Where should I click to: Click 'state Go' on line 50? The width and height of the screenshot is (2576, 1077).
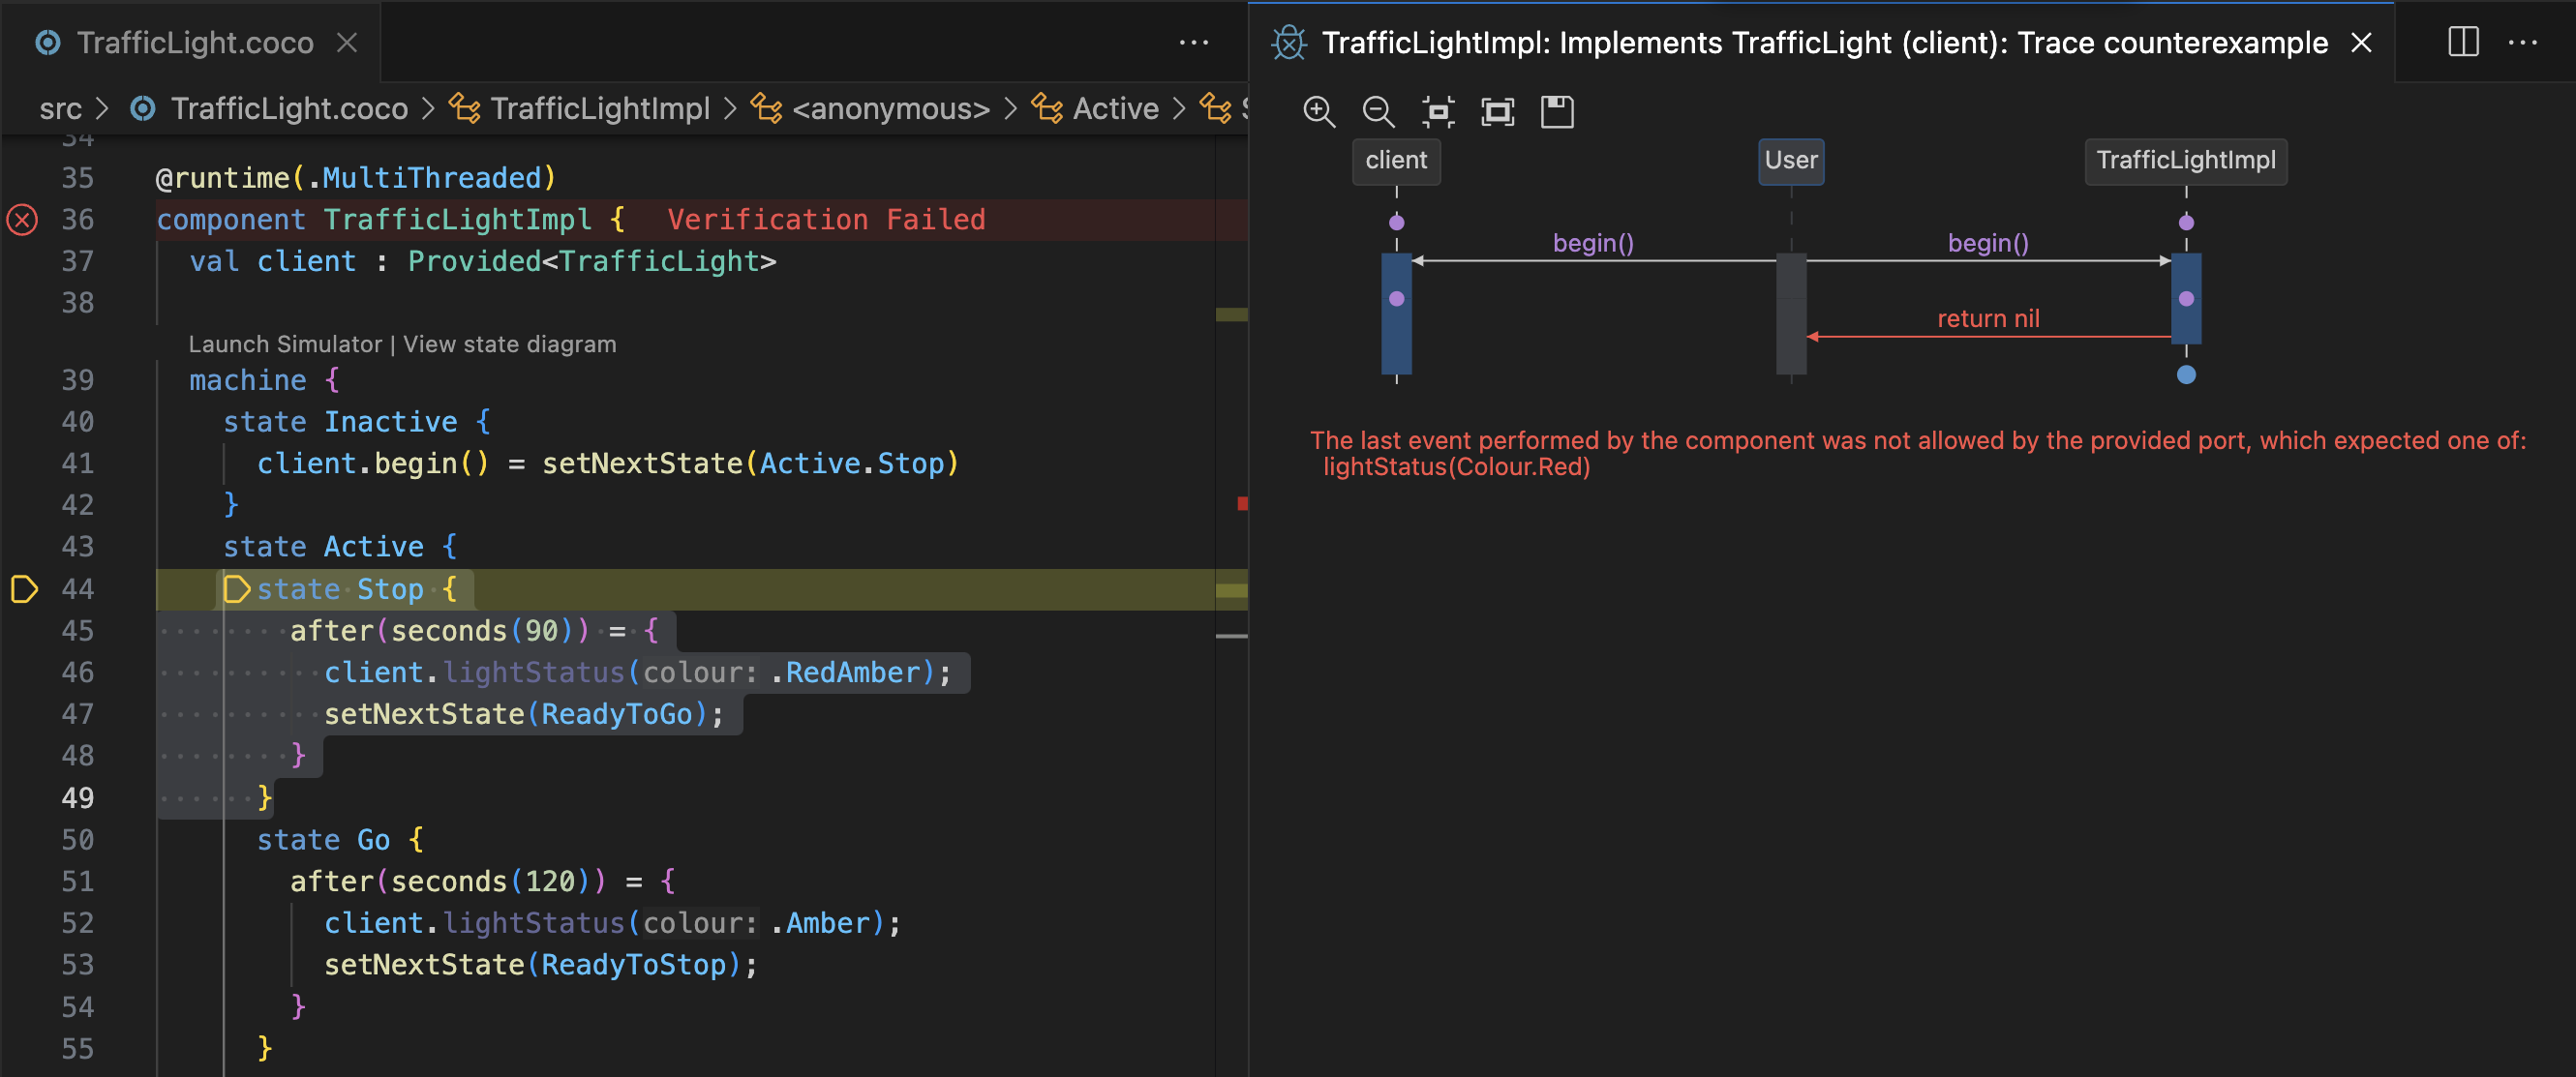pos(323,840)
